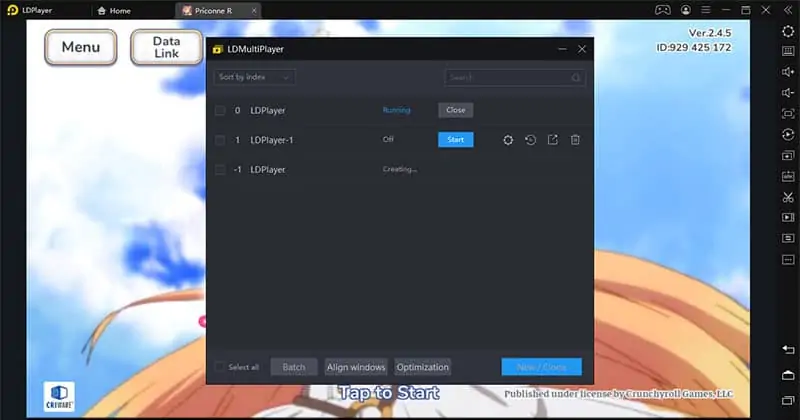Enable the Select all checkbox
The image size is (800, 420).
[220, 367]
